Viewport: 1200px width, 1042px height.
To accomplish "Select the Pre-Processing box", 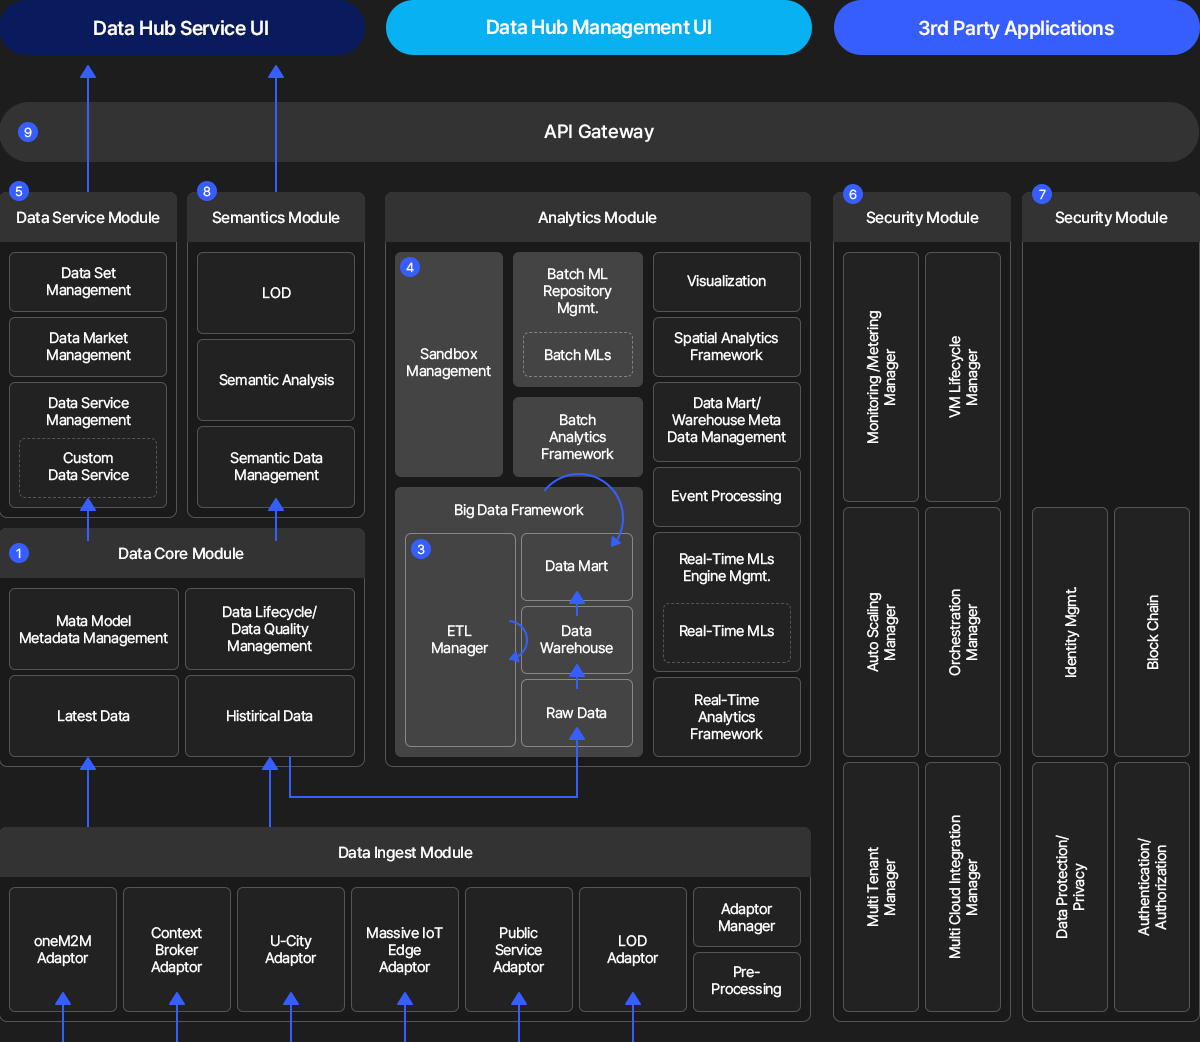I will 747,982.
